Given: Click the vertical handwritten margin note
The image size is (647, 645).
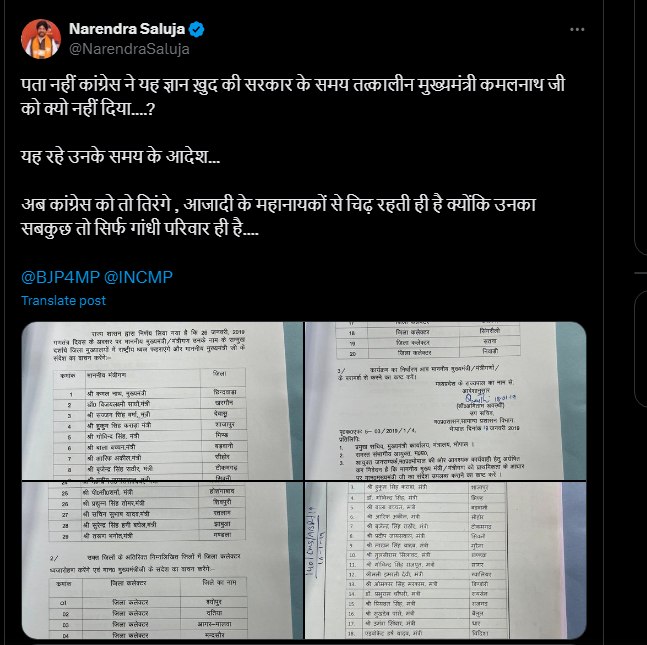Looking at the screenshot, I should 314,541.
